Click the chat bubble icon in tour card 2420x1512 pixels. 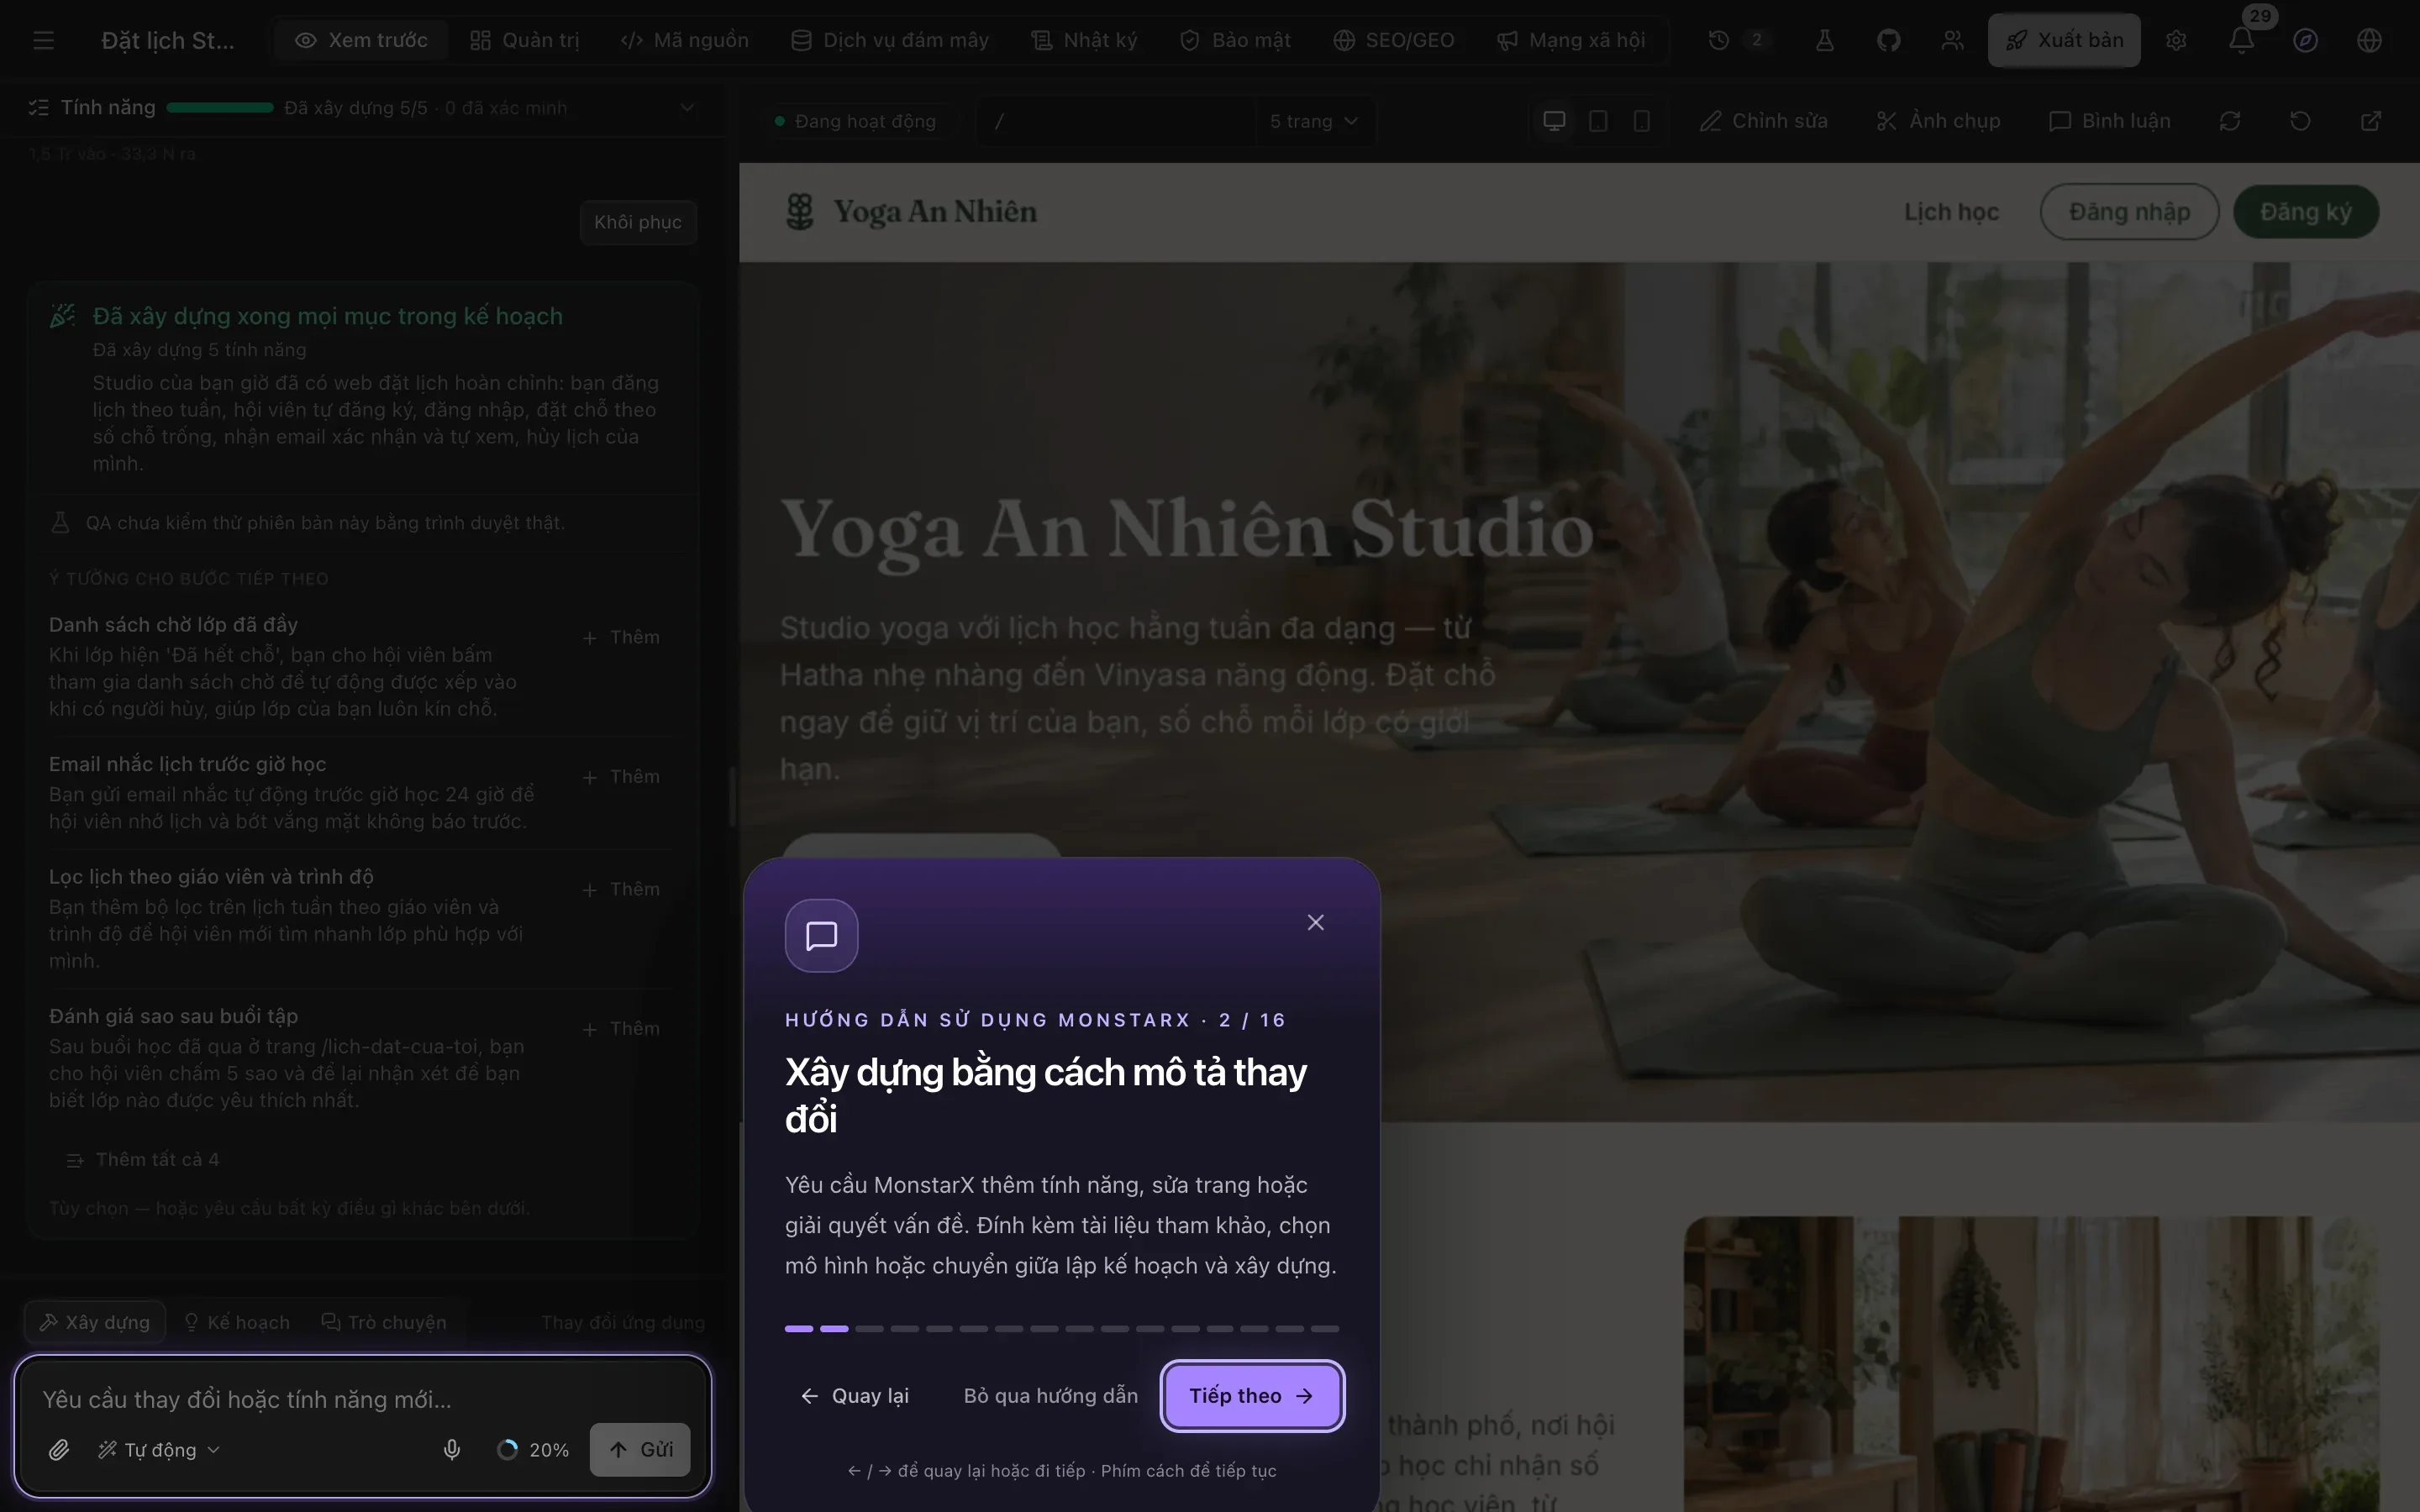pos(821,935)
